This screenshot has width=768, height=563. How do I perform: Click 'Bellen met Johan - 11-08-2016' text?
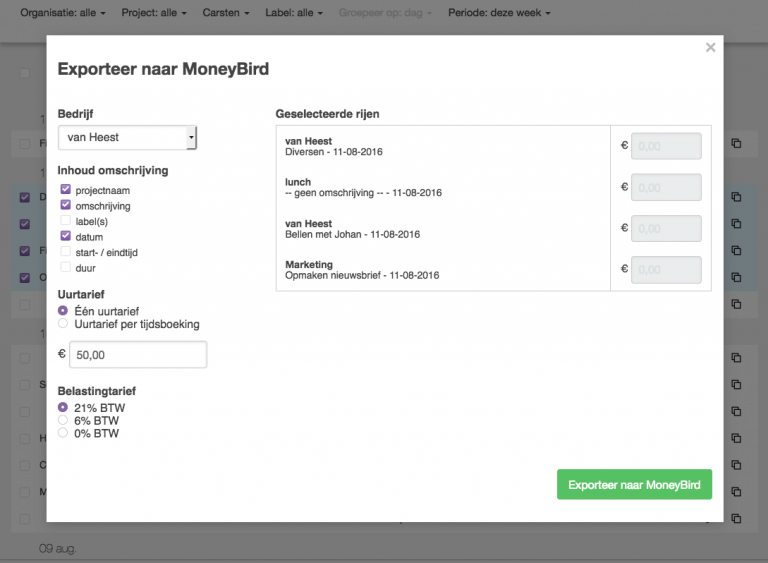click(x=352, y=234)
